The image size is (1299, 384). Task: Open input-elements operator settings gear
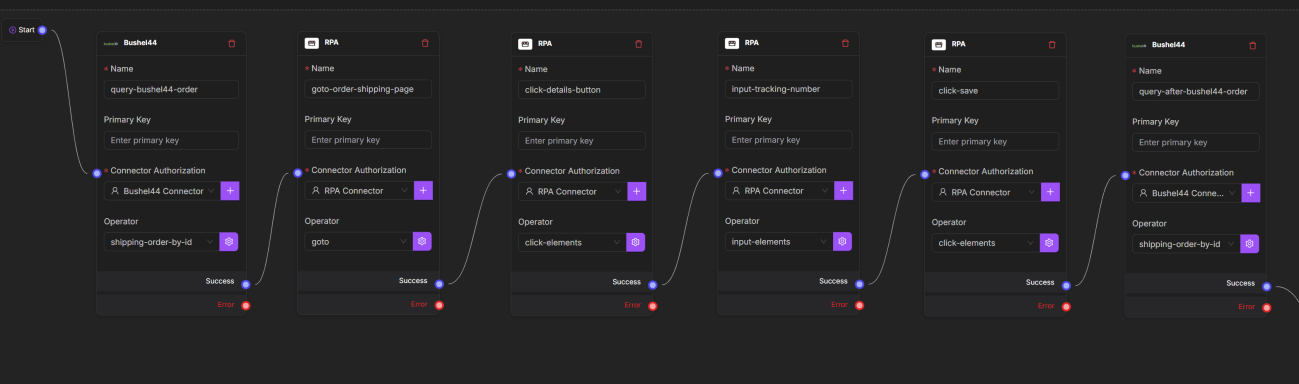click(843, 241)
